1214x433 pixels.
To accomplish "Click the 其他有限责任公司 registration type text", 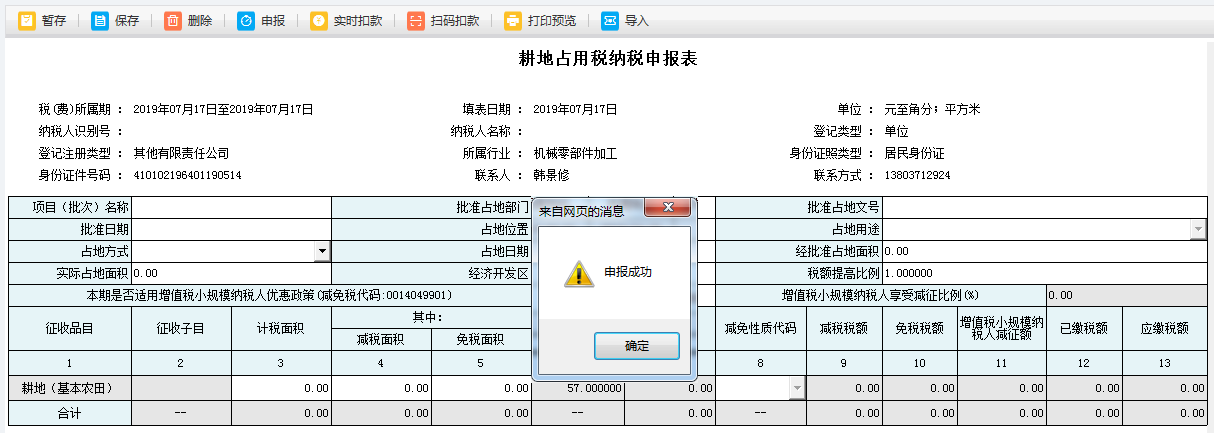I will (181, 153).
